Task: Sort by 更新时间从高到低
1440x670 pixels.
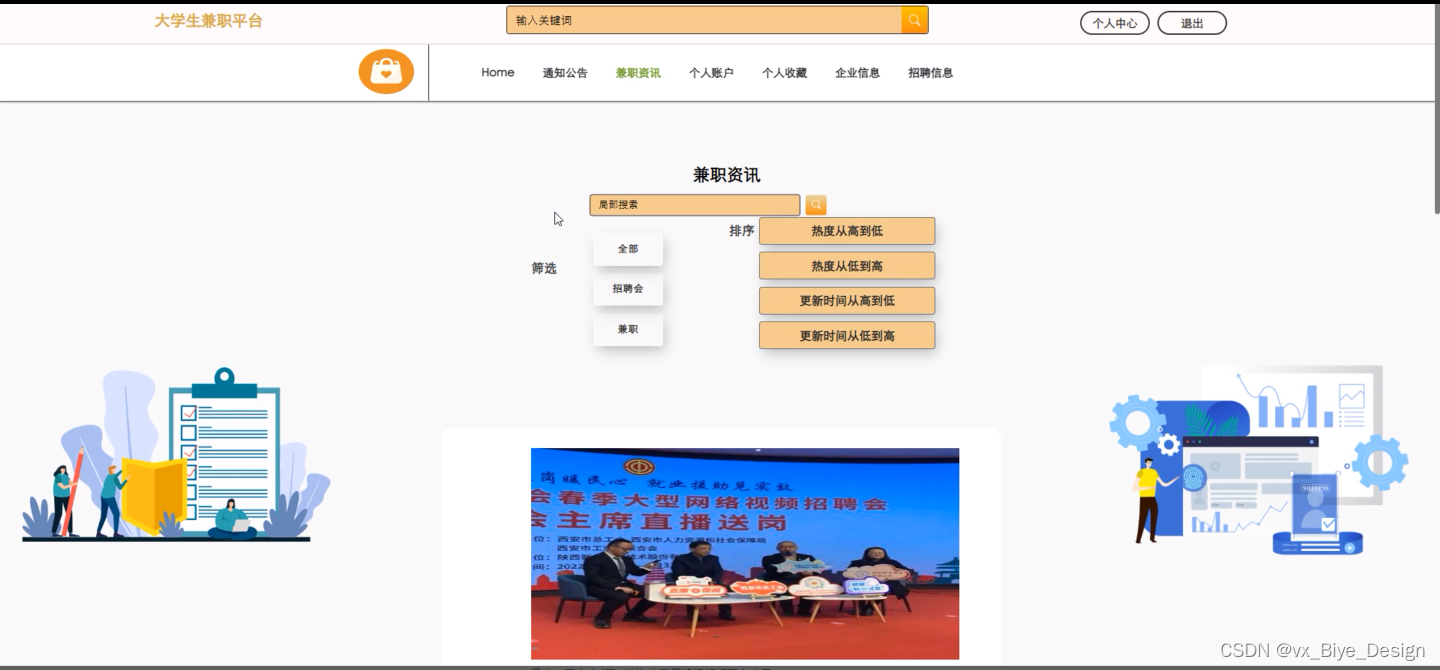Action: point(847,301)
